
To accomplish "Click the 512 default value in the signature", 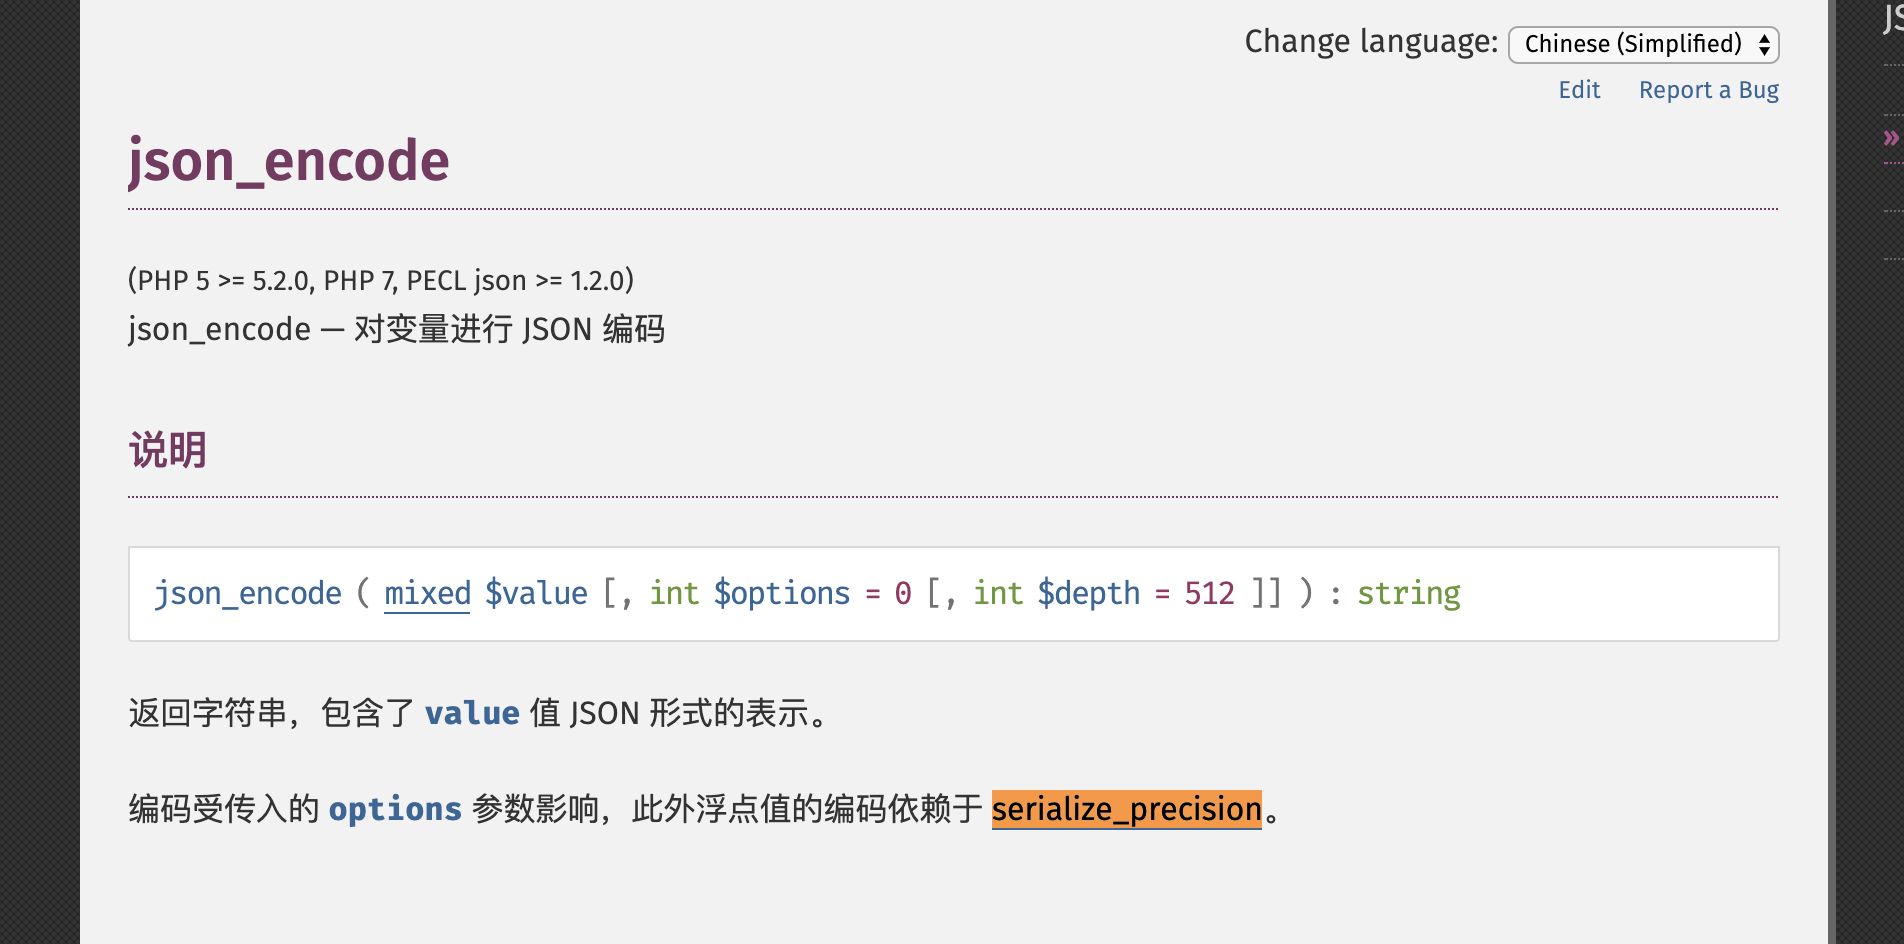I will 1209,593.
